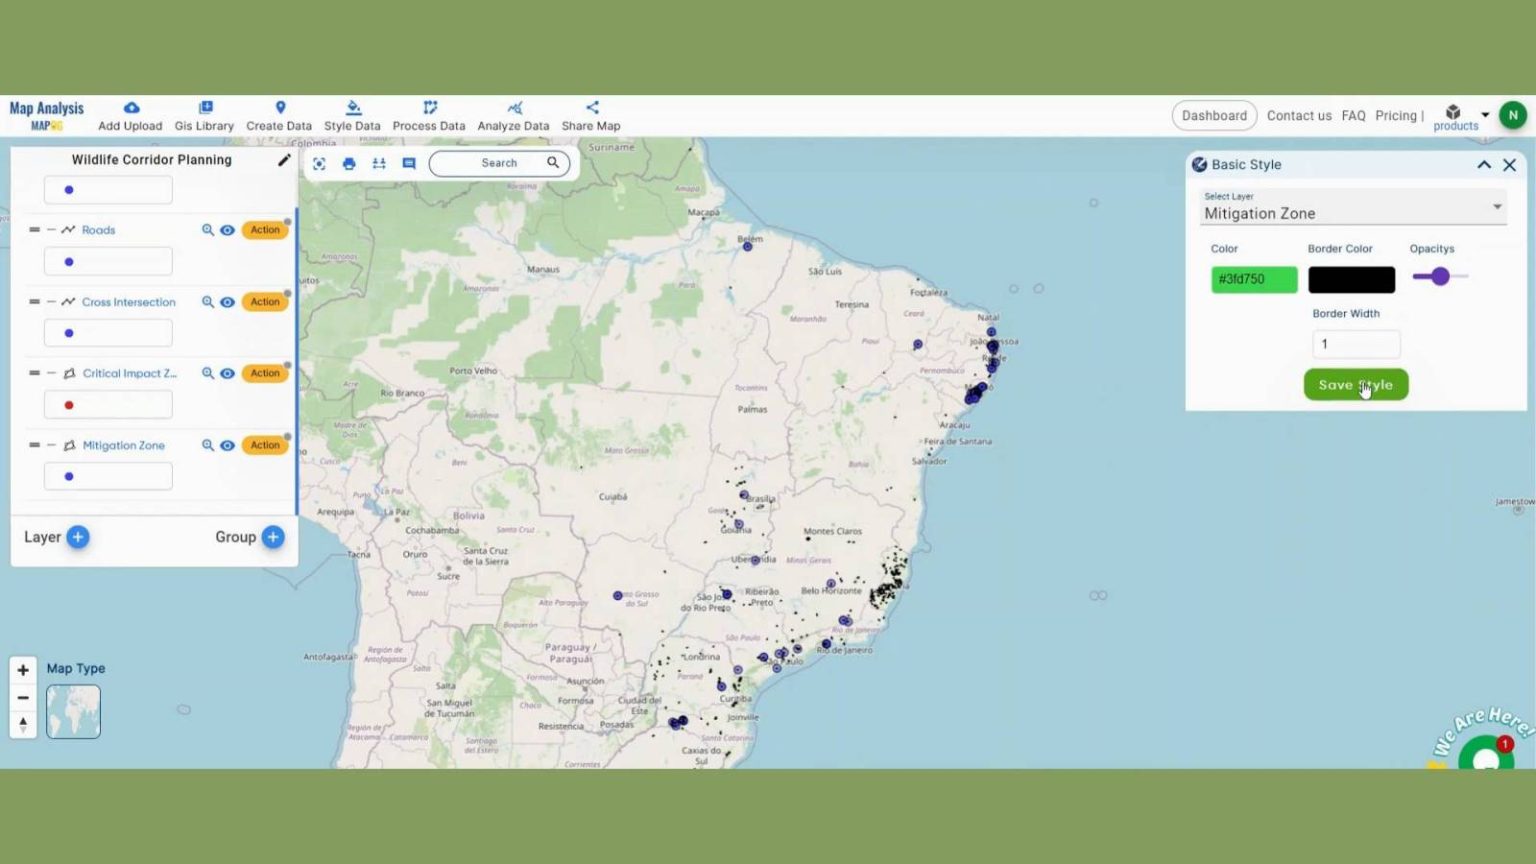Viewport: 1536px width, 864px height.
Task: Open Action menu for Roads layer
Action: 265,230
